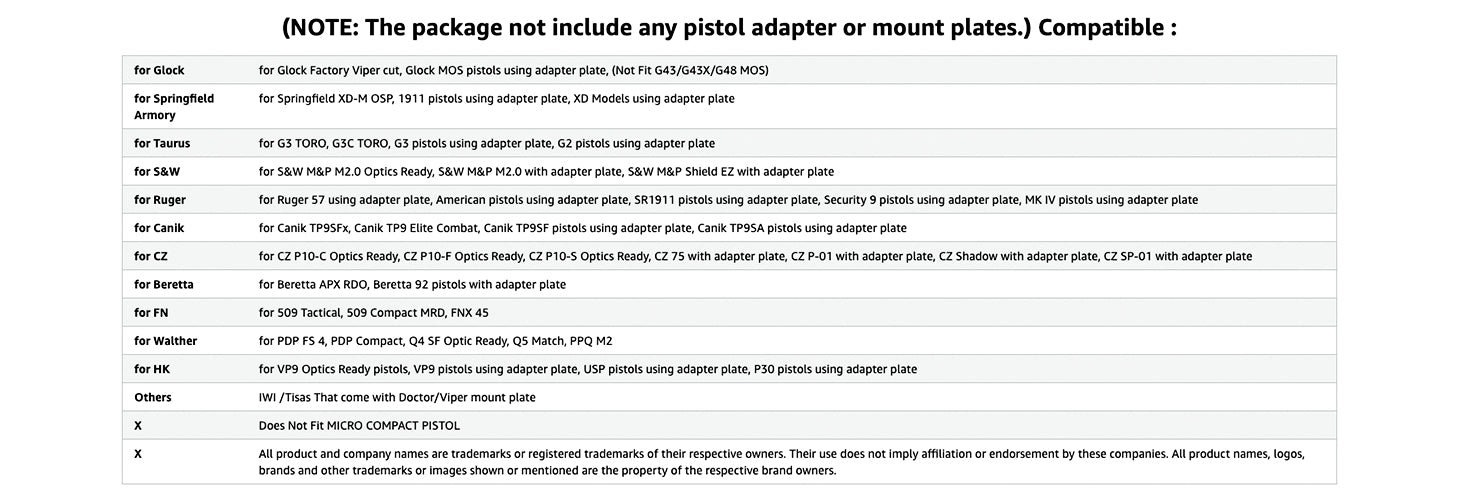Select the 'for Walther' row label
Image resolution: width=1464 pixels, height=495 pixels.
tap(166, 341)
